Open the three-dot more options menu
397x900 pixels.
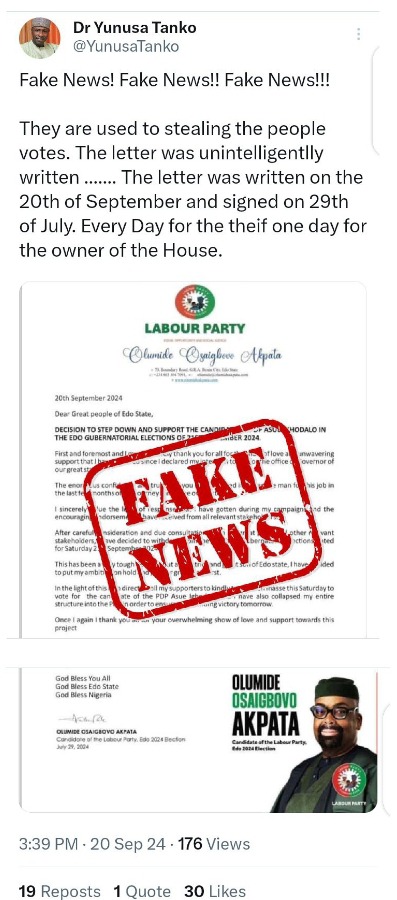coord(359,34)
